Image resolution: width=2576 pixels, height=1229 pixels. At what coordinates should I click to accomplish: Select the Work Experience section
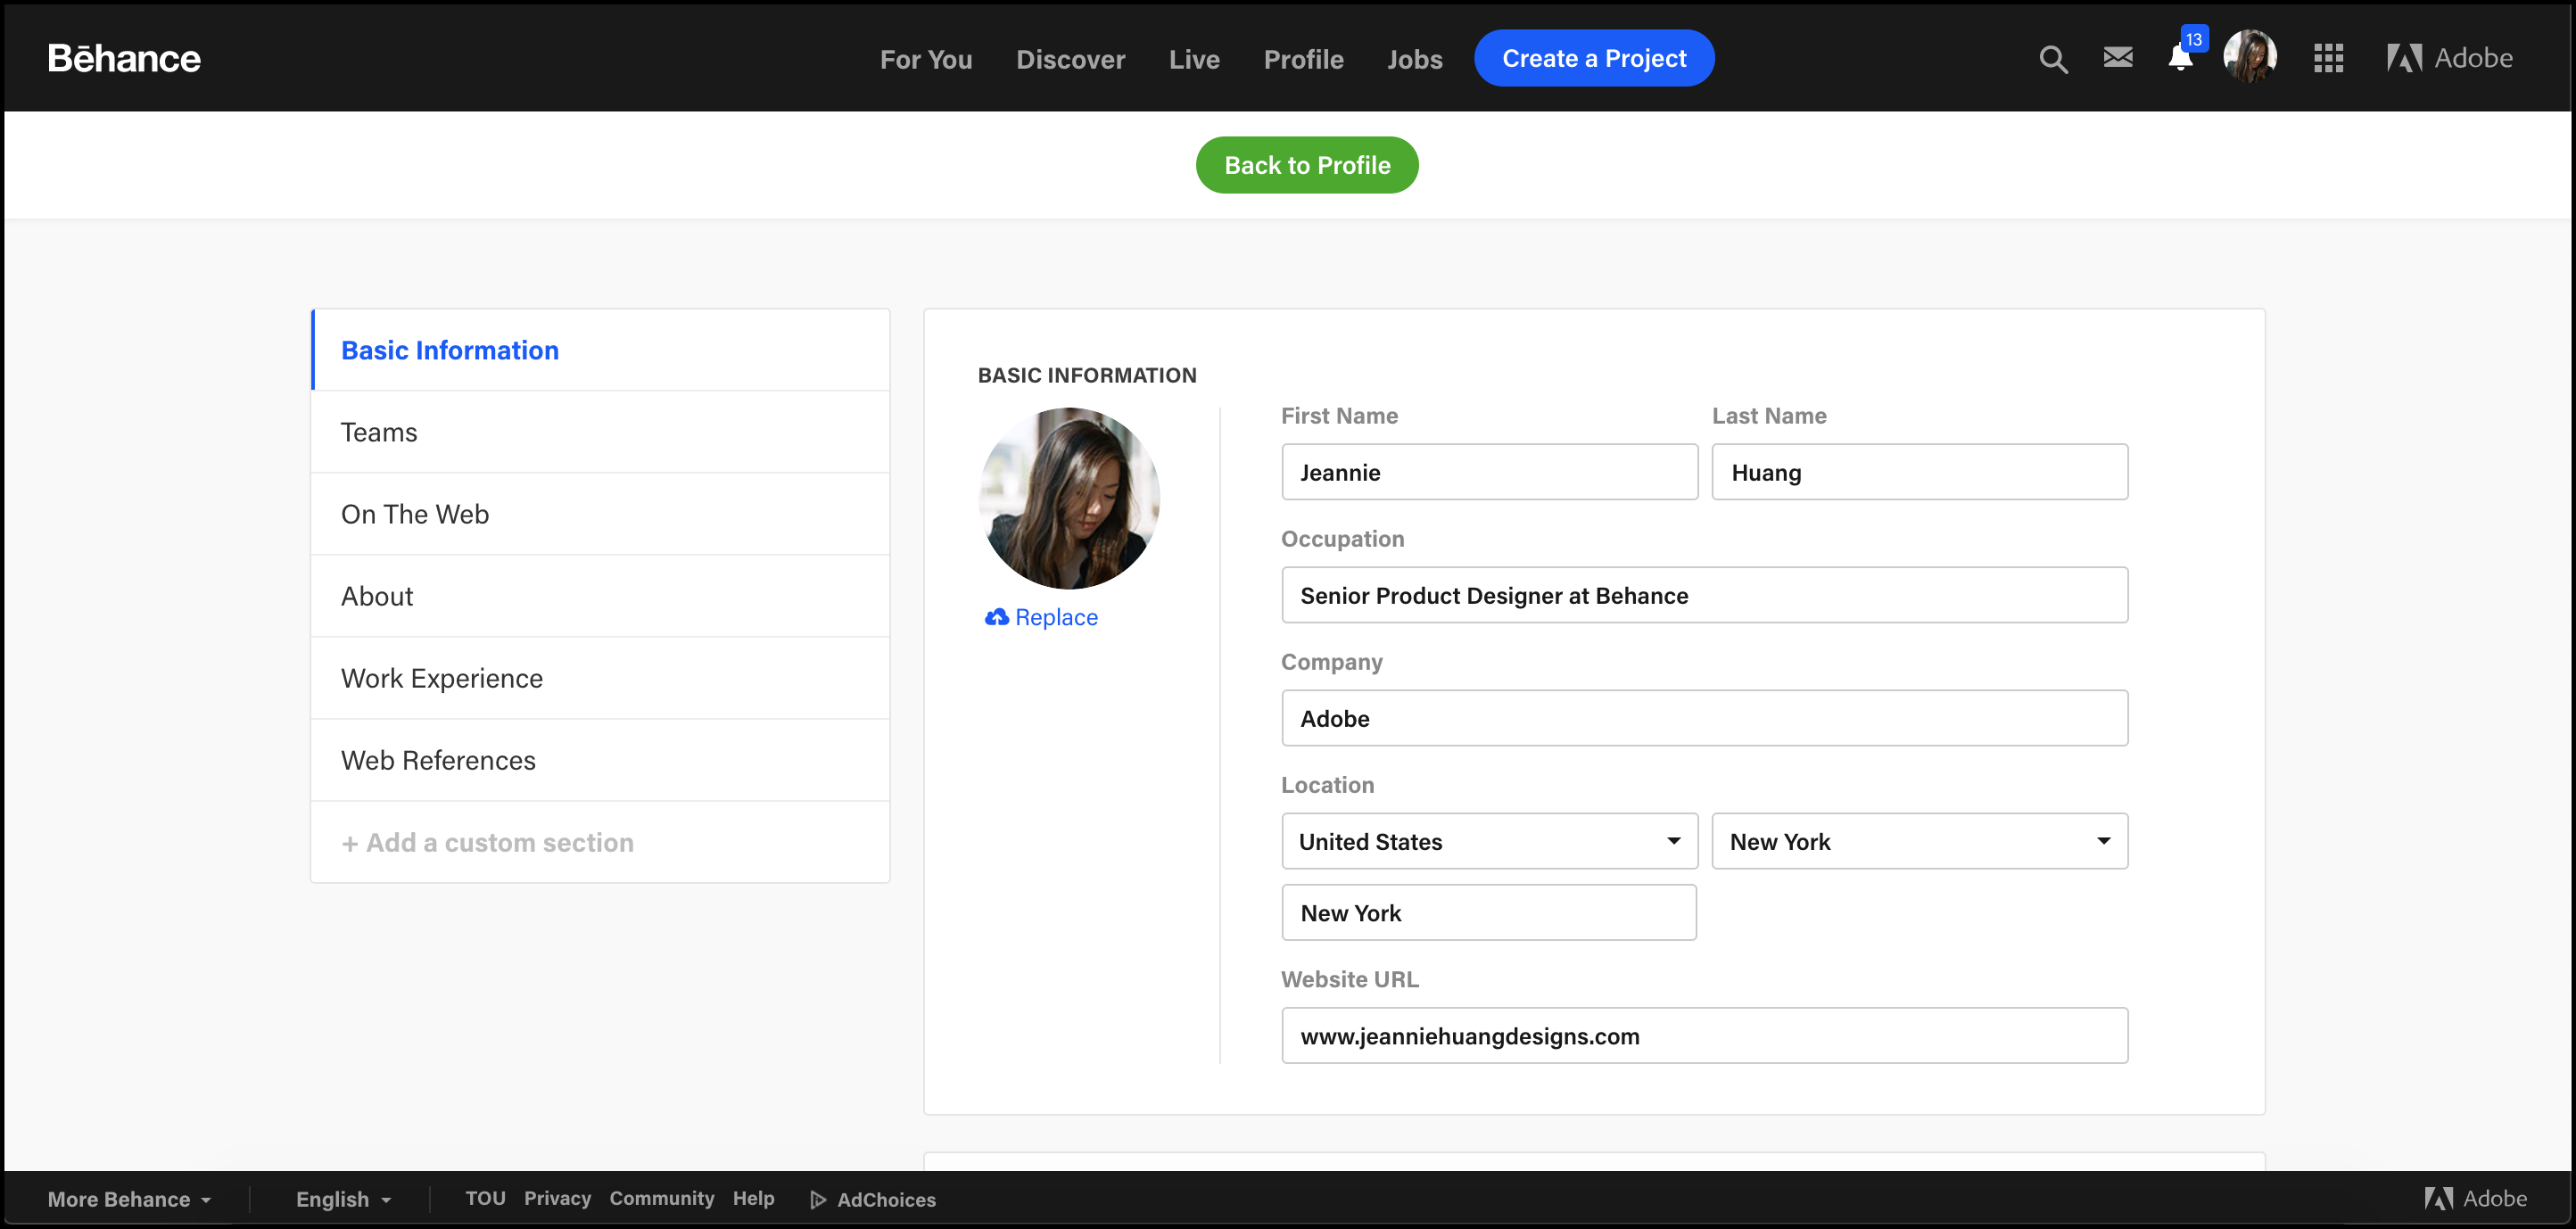tap(442, 677)
